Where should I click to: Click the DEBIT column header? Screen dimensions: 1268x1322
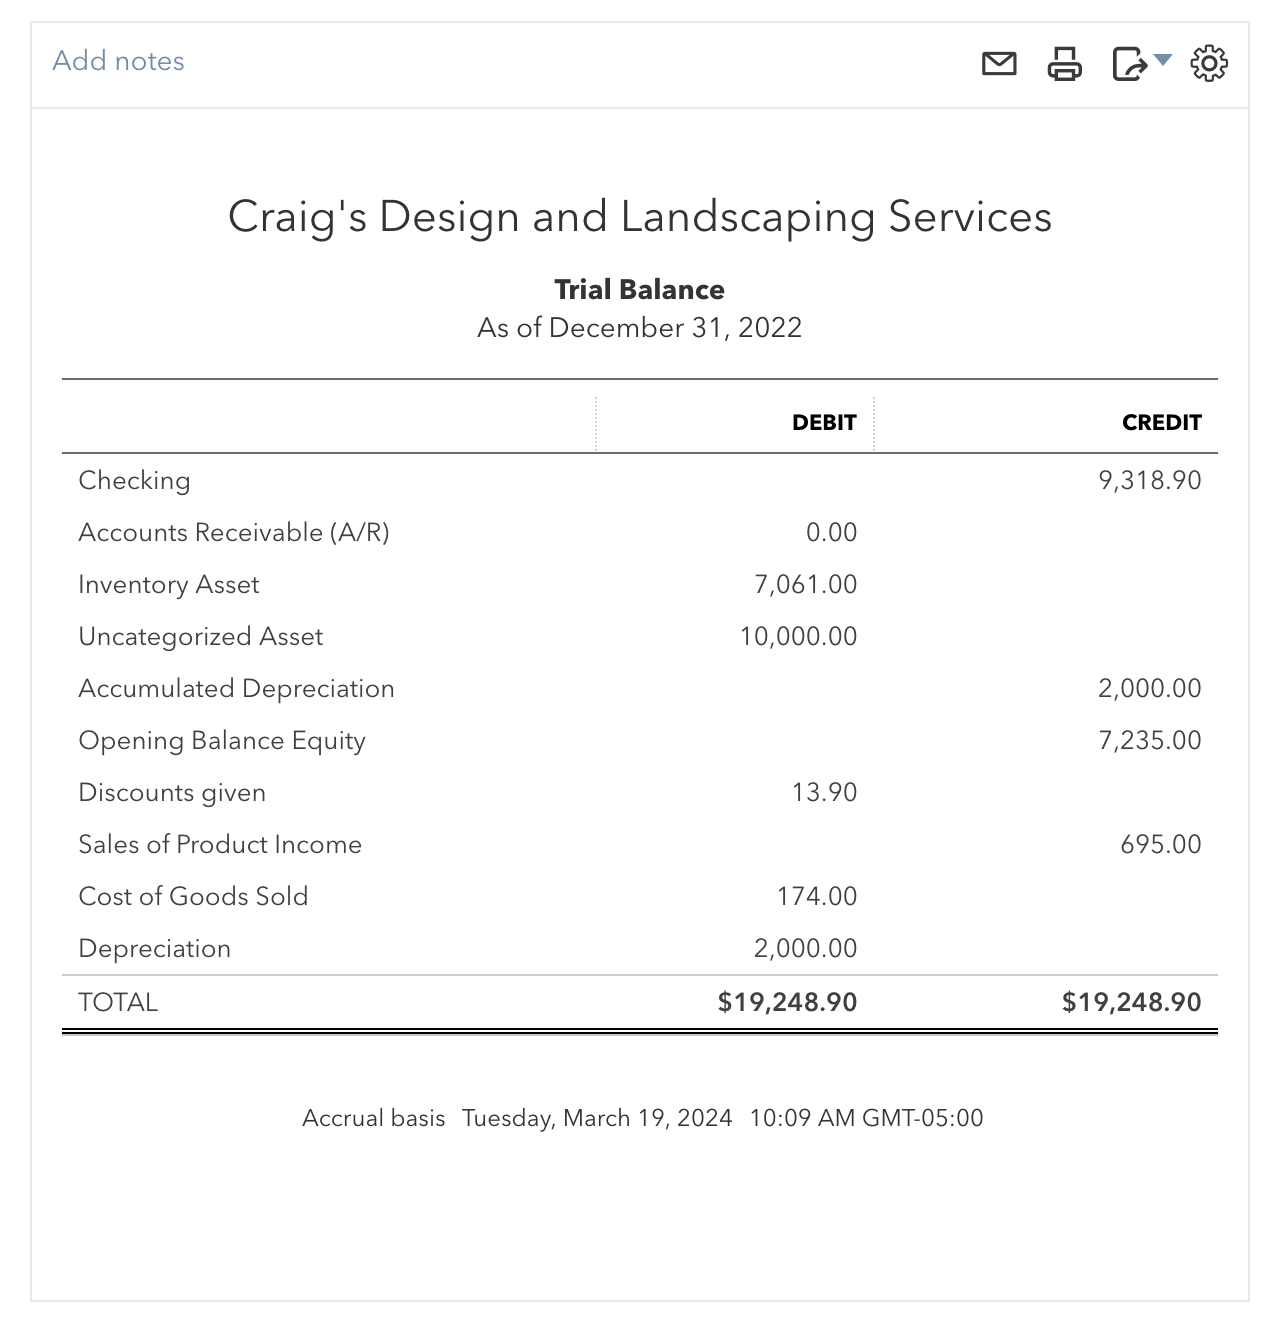pyautogui.click(x=824, y=423)
